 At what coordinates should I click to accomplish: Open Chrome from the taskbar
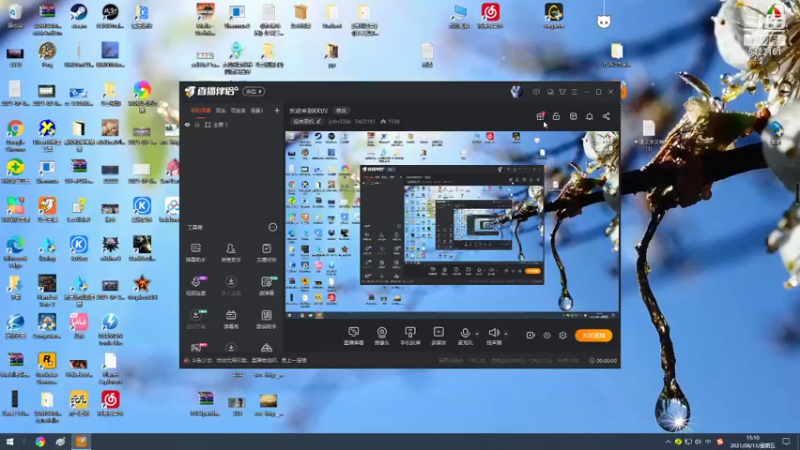coord(40,441)
